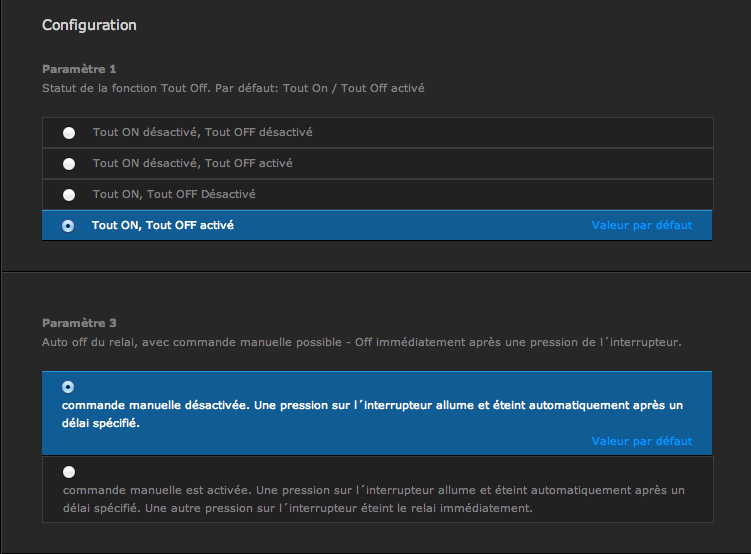
Task: Select radio button for 'Tout ON désactivé, Tout OFF désactivé'
Action: tap(68, 132)
